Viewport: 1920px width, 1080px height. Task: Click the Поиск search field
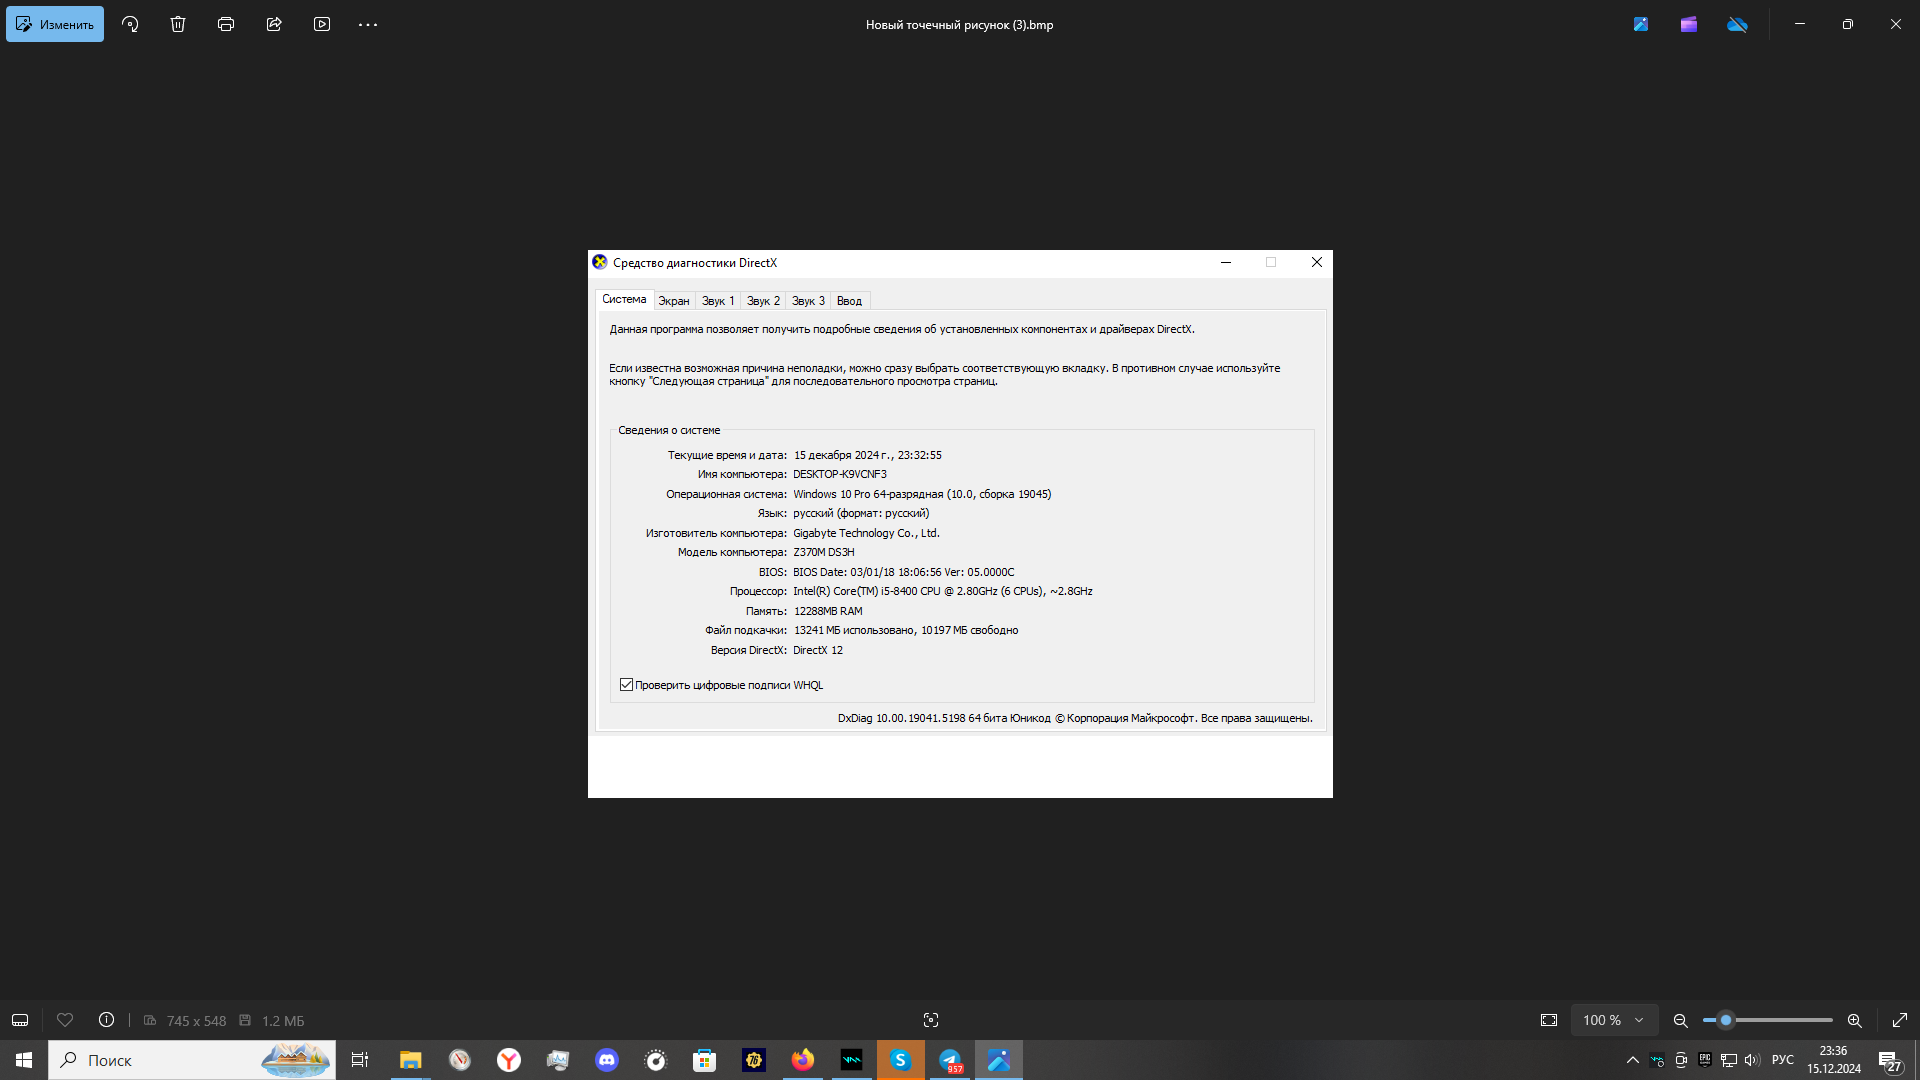150,1060
